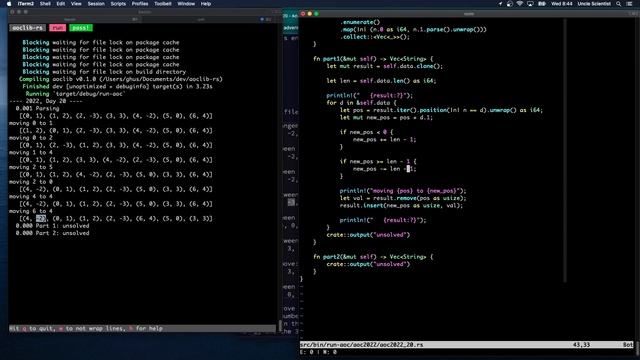Click the 'moving 2 to 0' line
640x360 pixels.
31,182
